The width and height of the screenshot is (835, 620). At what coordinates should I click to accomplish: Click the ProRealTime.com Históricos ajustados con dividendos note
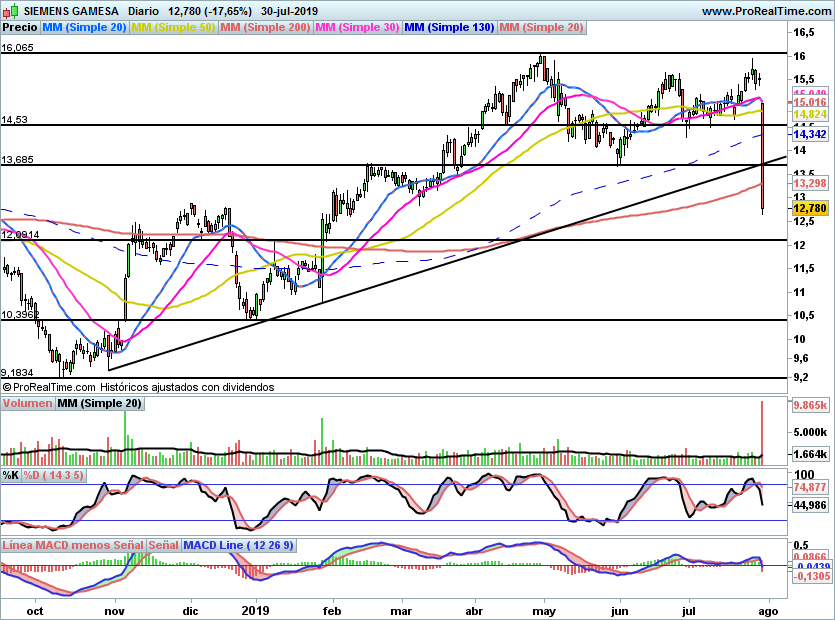[x=138, y=387]
